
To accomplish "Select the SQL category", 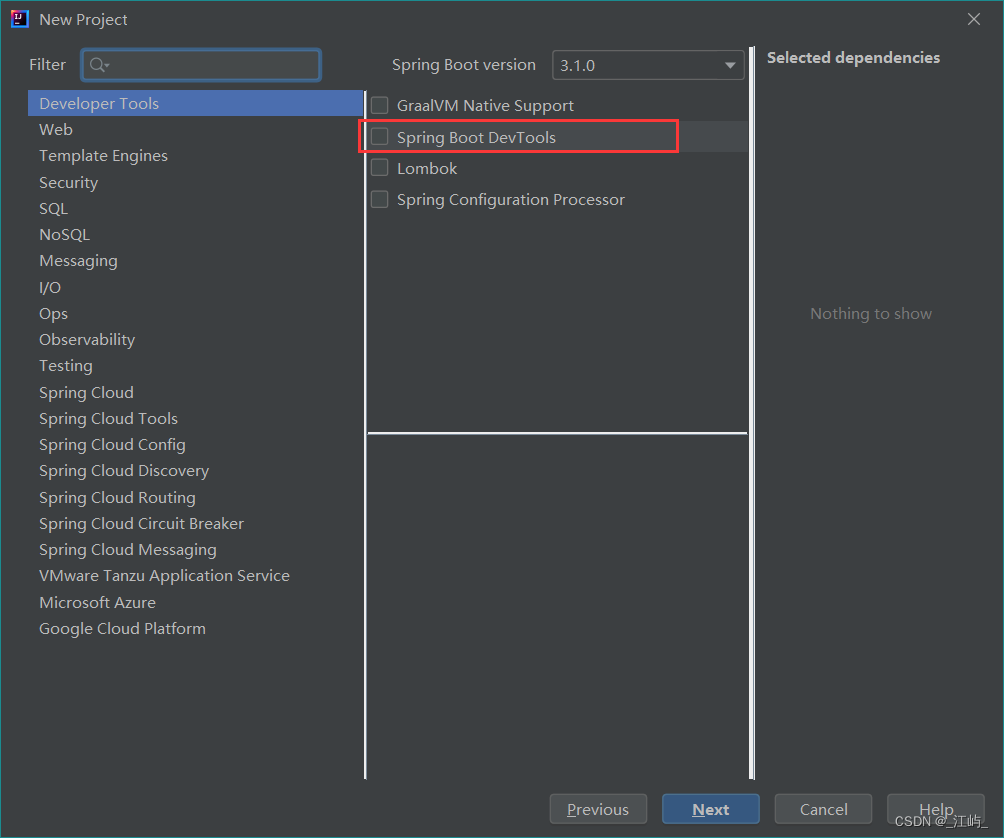I will click(195, 209).
